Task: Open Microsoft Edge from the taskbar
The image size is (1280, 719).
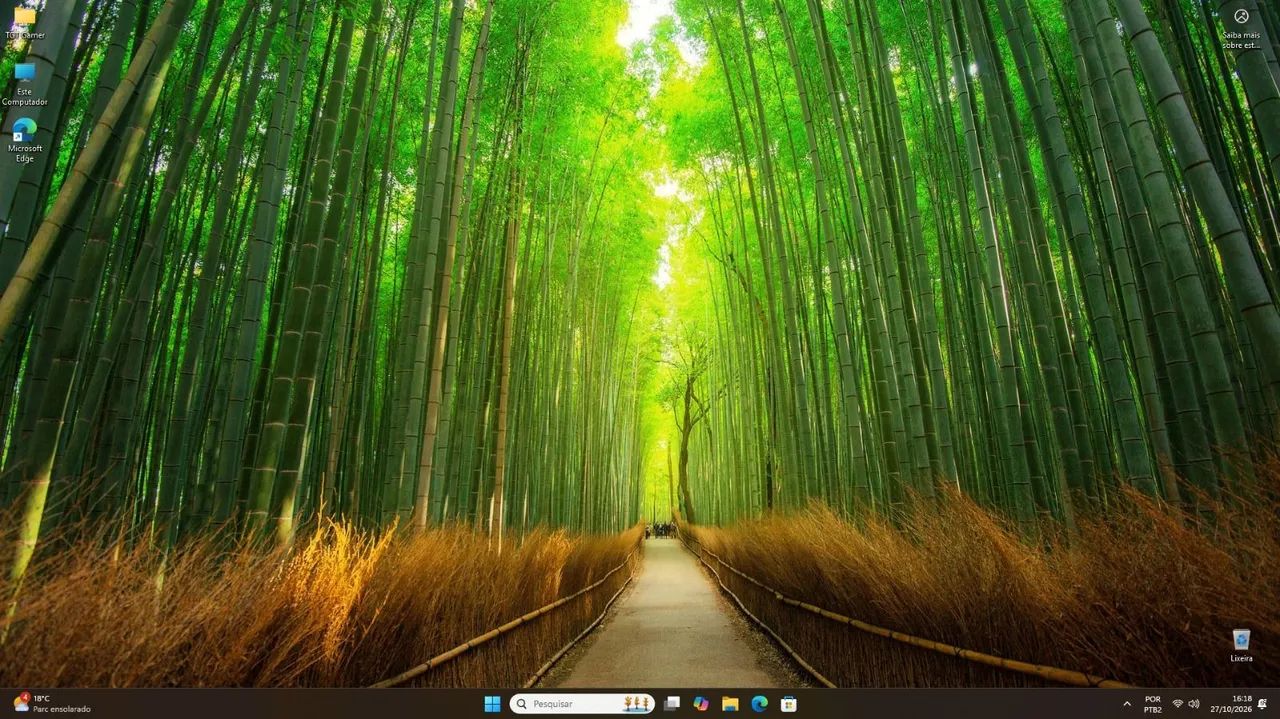Action: coord(759,704)
